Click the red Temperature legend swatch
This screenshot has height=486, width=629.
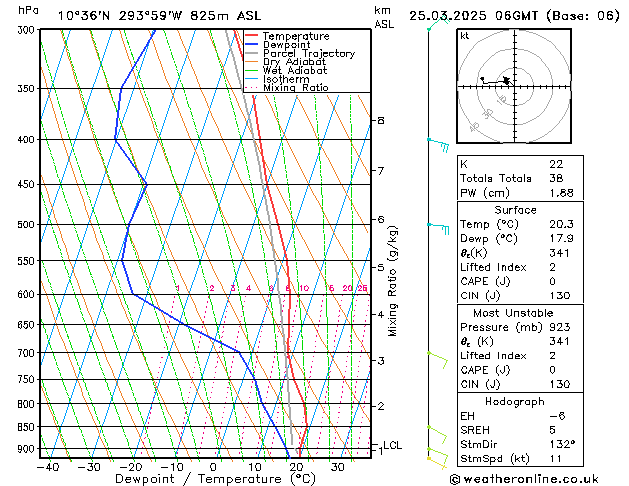[x=251, y=36]
